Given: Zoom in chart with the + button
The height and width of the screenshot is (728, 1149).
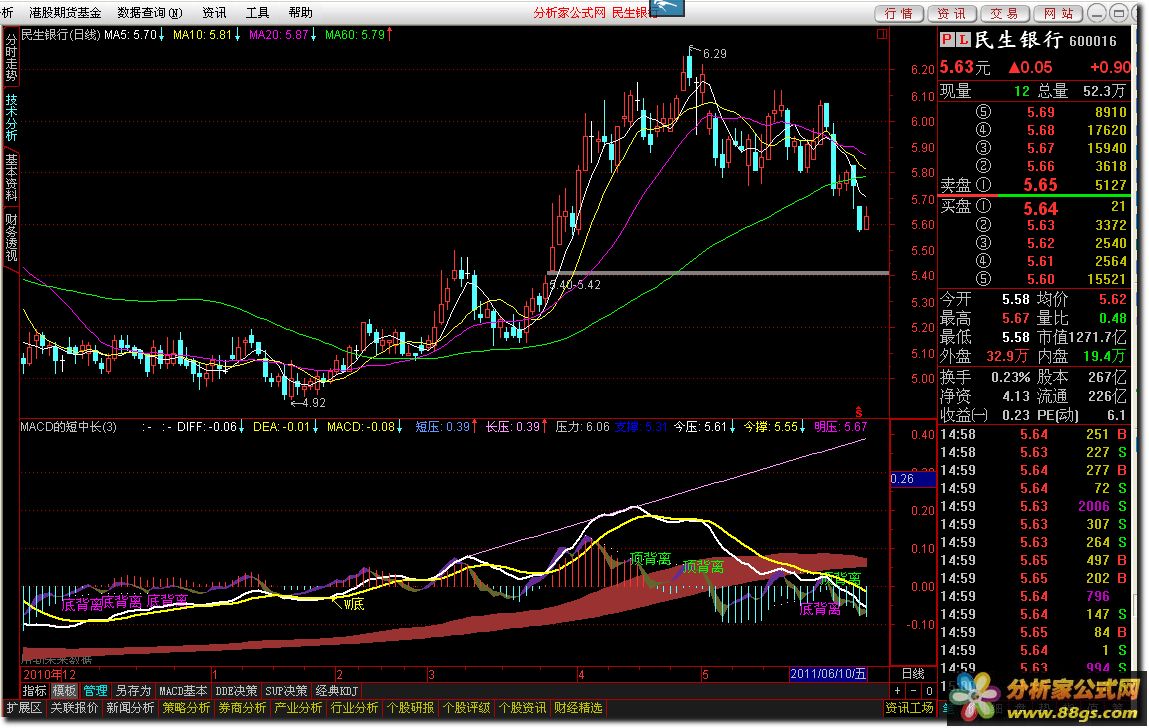Looking at the screenshot, I should pyautogui.click(x=898, y=691).
